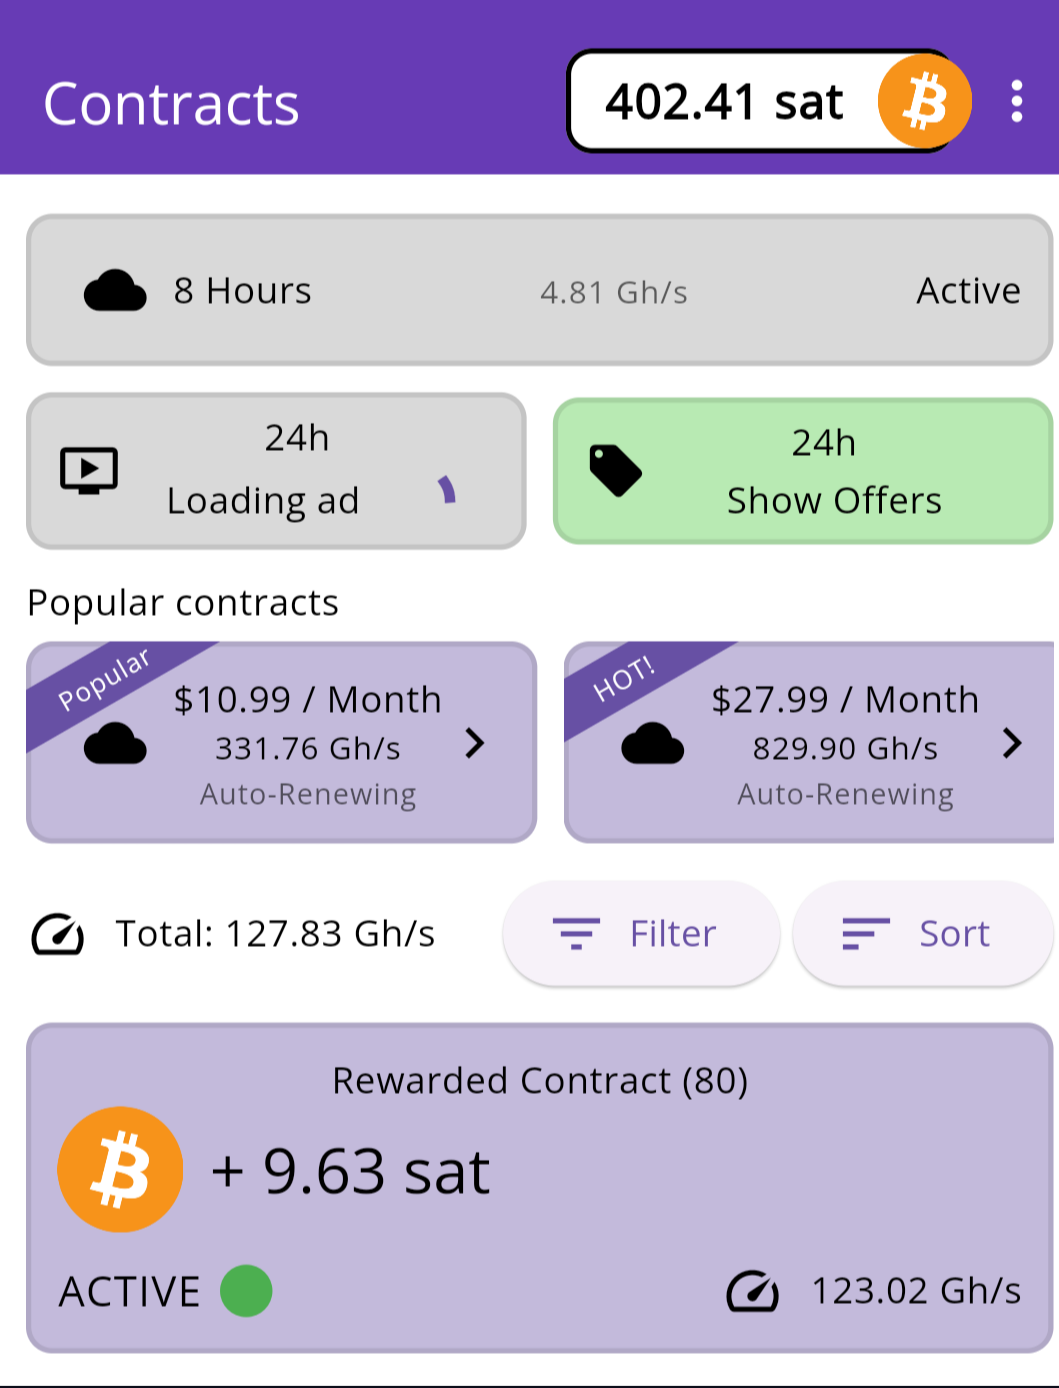Expand the $27.99 / Month contract chevron

1012,743
